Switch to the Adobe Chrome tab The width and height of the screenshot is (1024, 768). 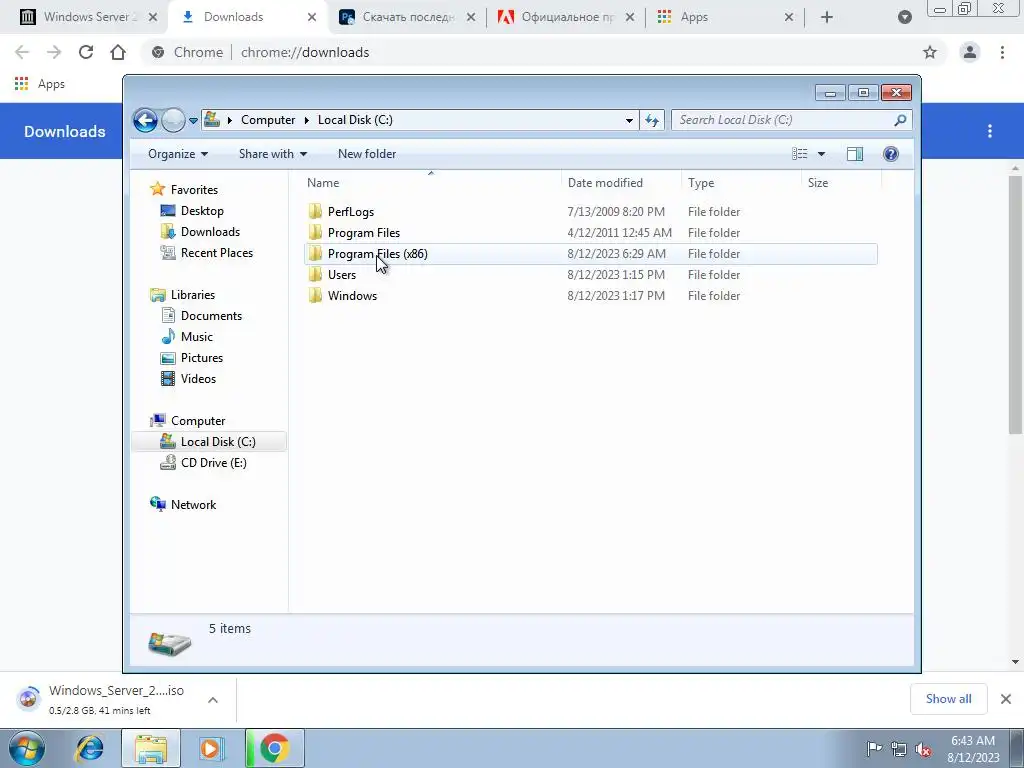point(566,17)
